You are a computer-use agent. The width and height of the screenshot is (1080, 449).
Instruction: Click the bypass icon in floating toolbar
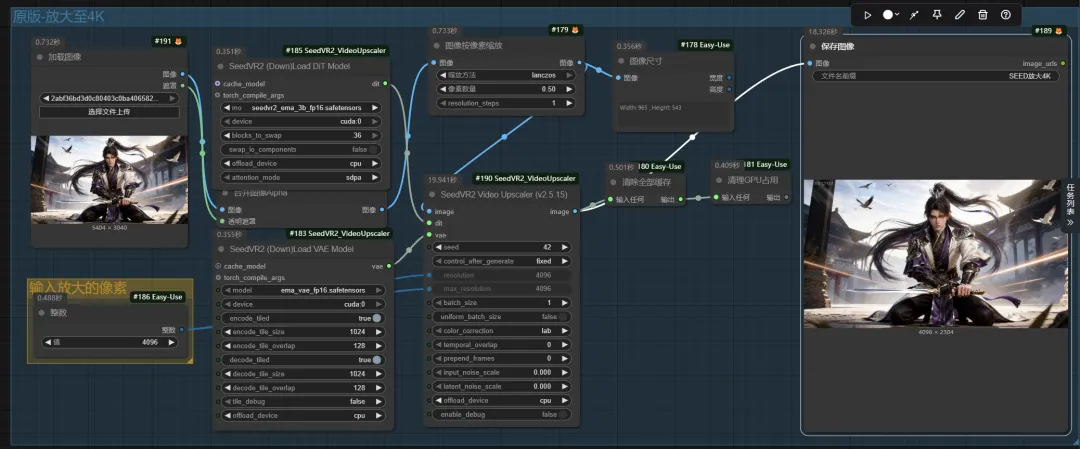tap(914, 14)
